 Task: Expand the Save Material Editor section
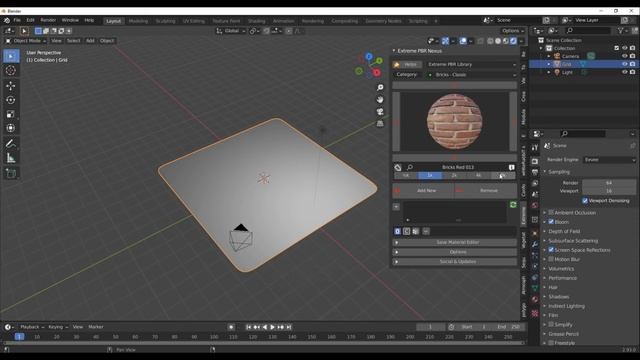click(455, 242)
